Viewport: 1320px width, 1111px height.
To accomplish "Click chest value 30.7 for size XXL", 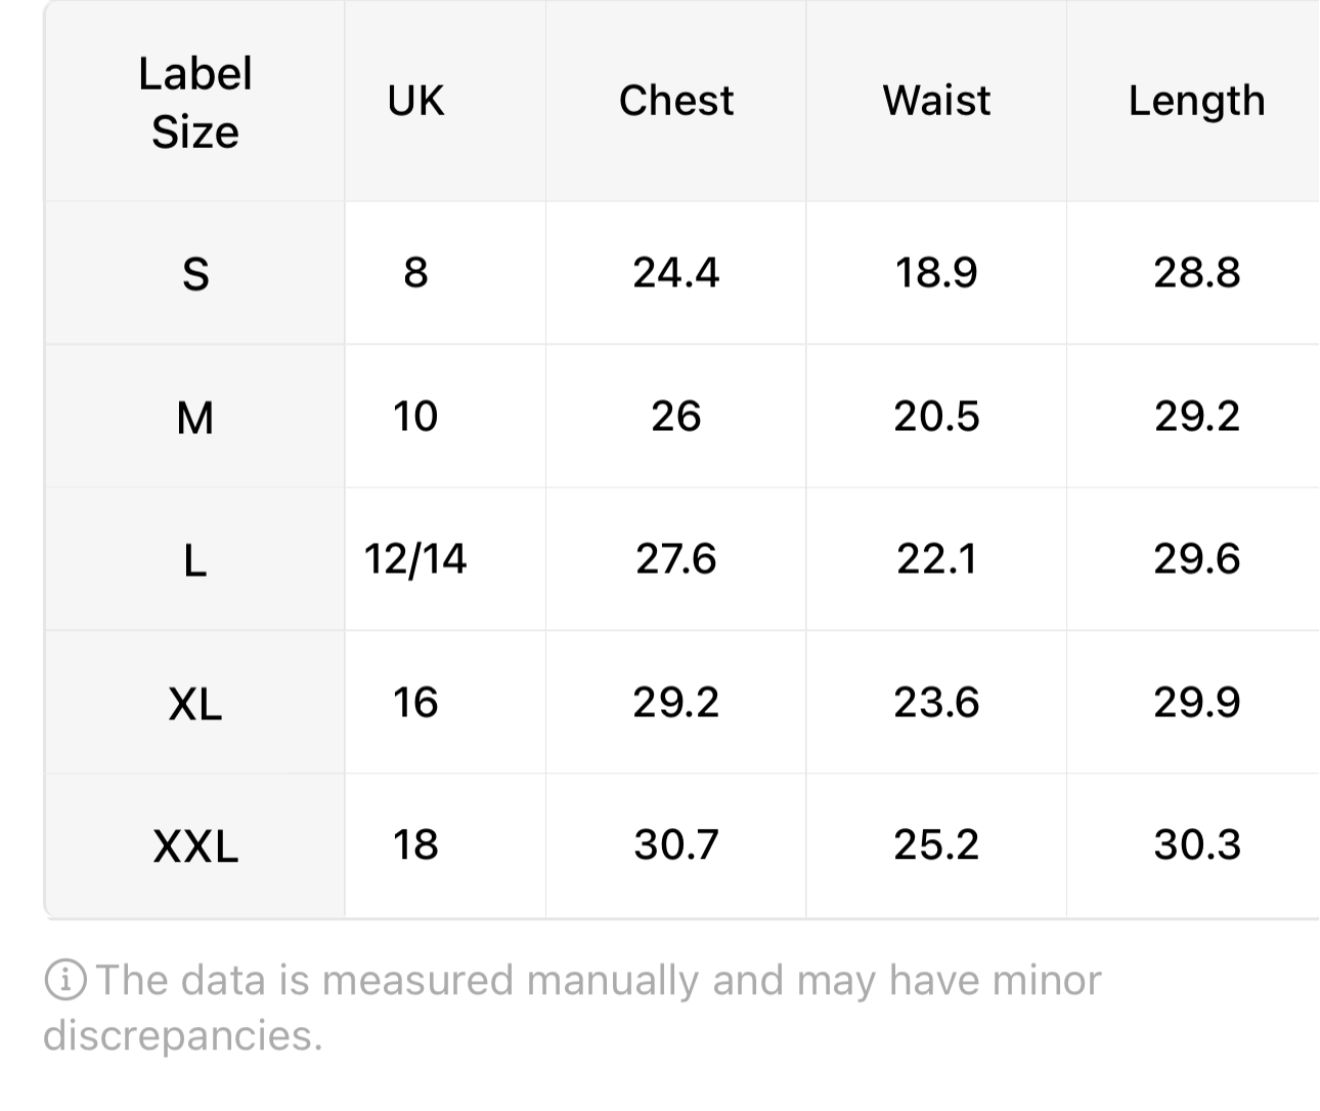I will [676, 845].
